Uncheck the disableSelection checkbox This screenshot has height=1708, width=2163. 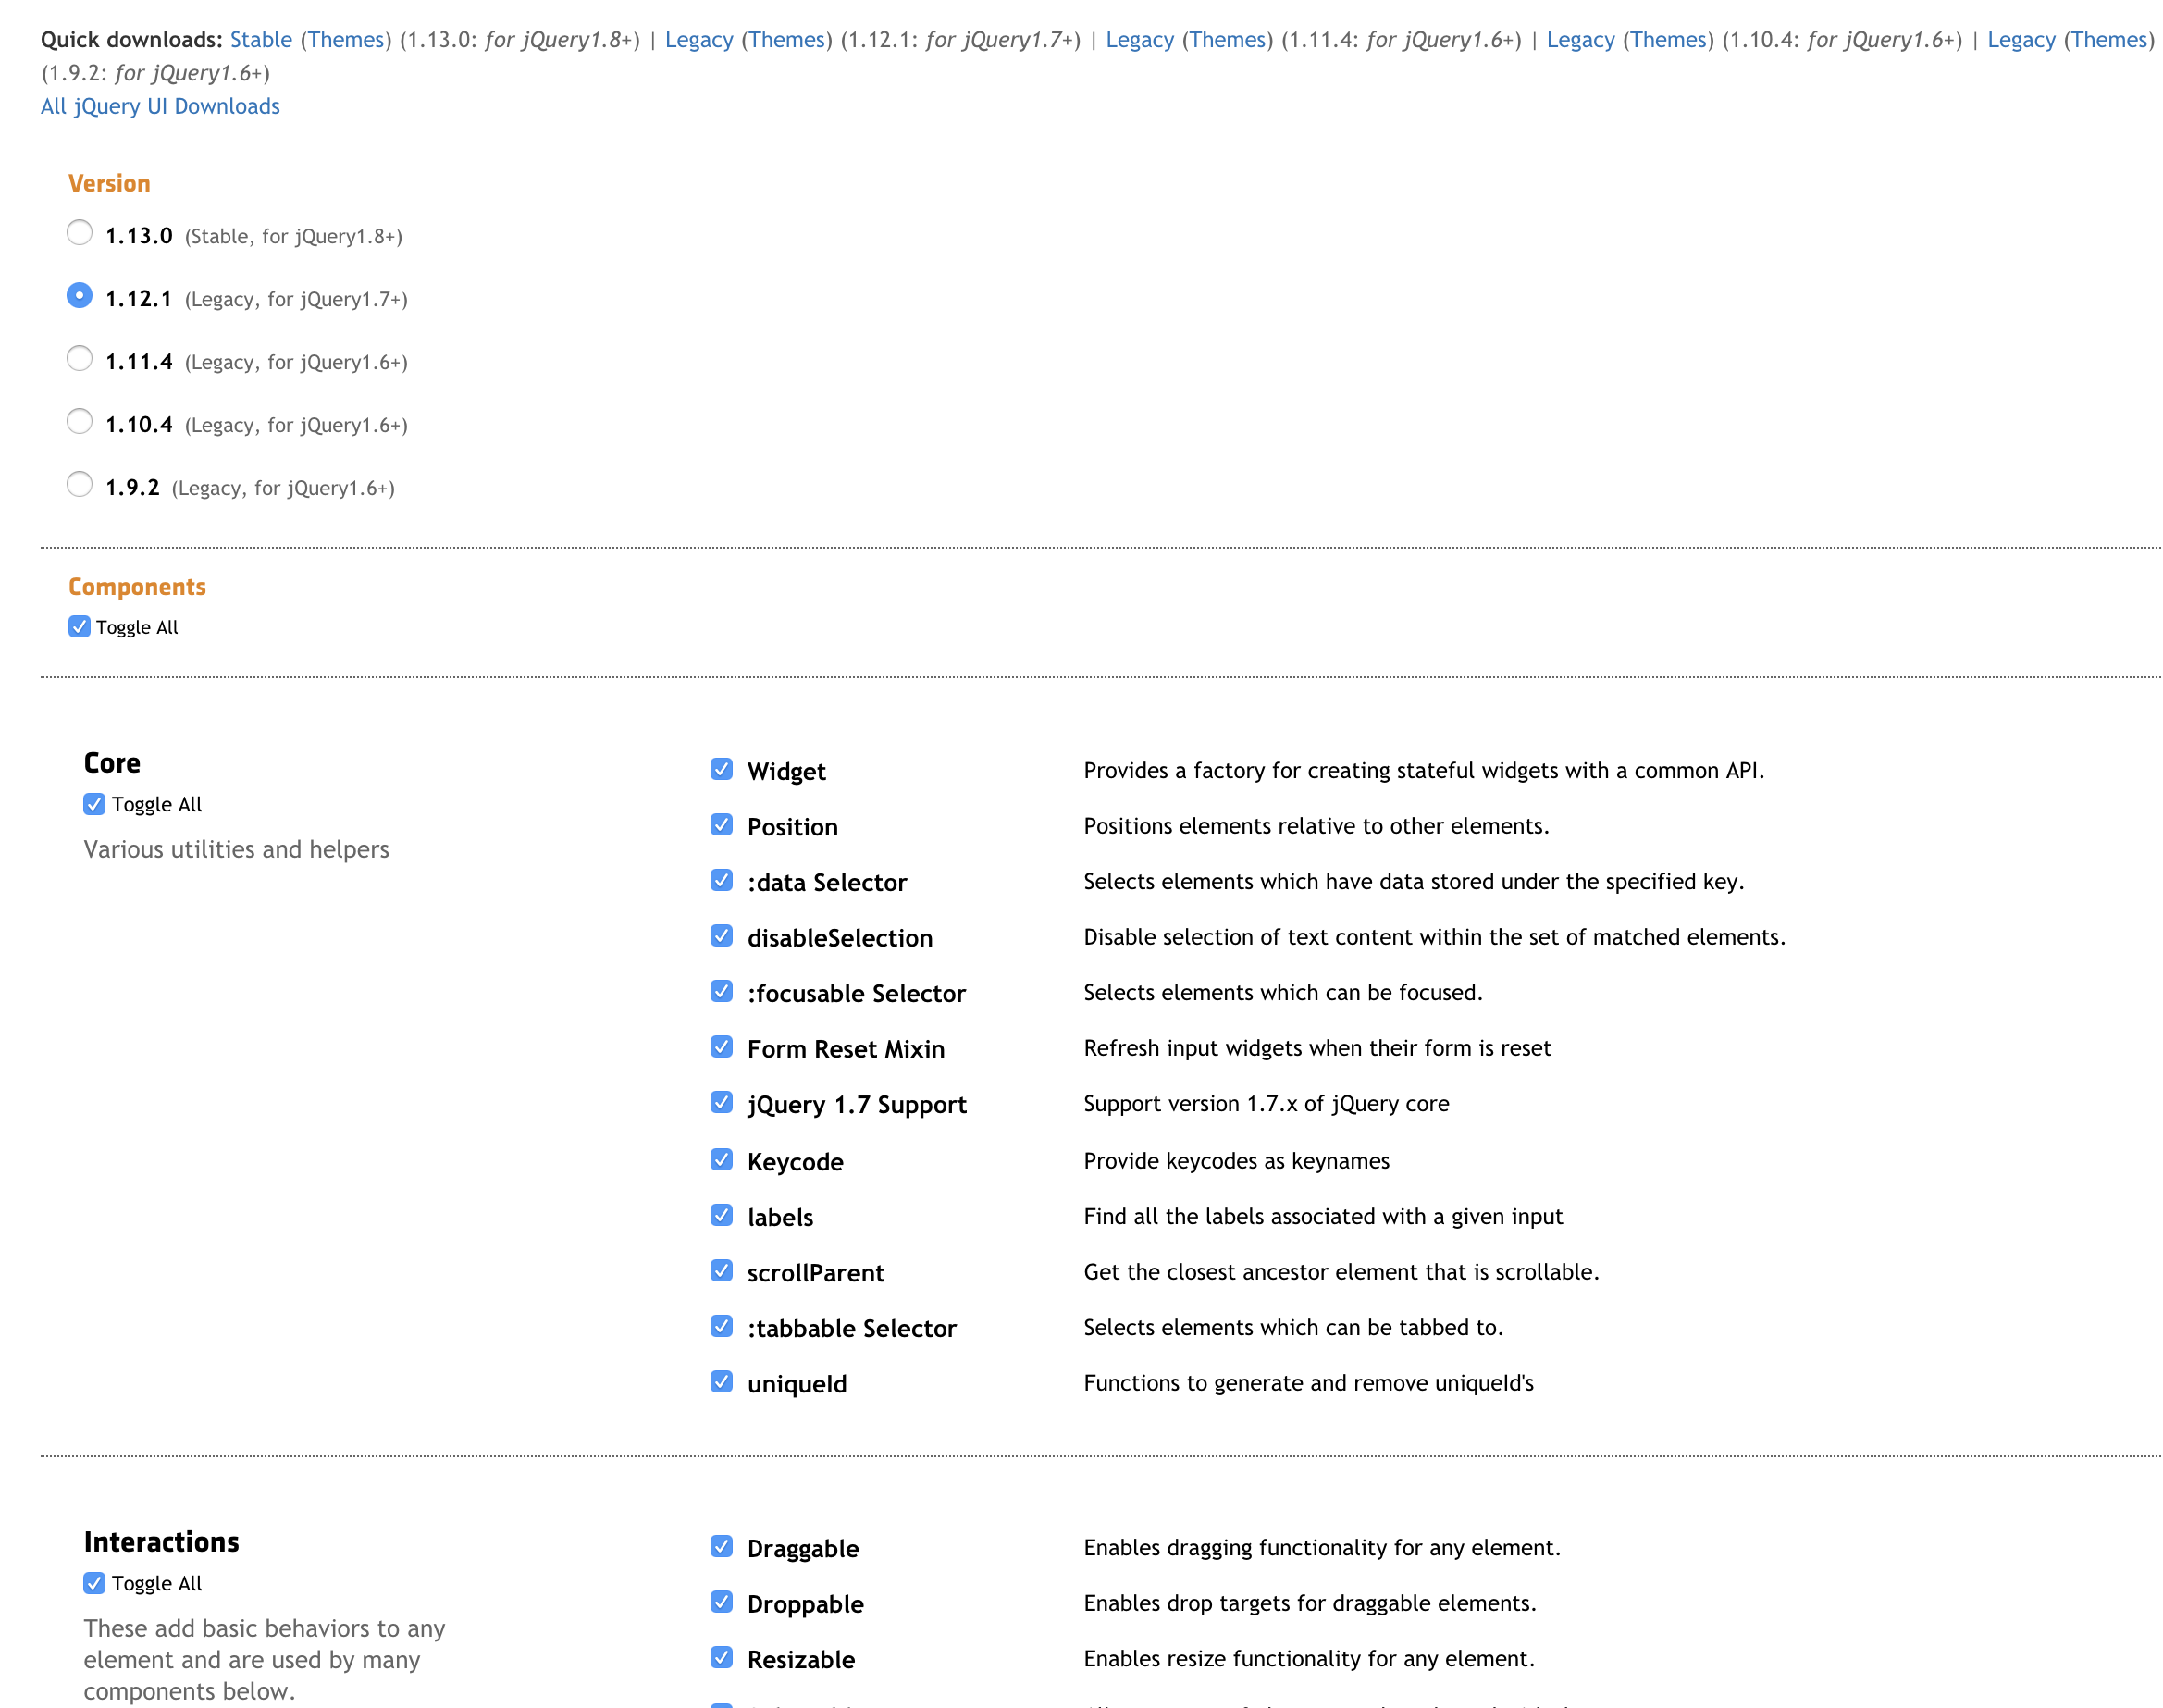coord(721,936)
